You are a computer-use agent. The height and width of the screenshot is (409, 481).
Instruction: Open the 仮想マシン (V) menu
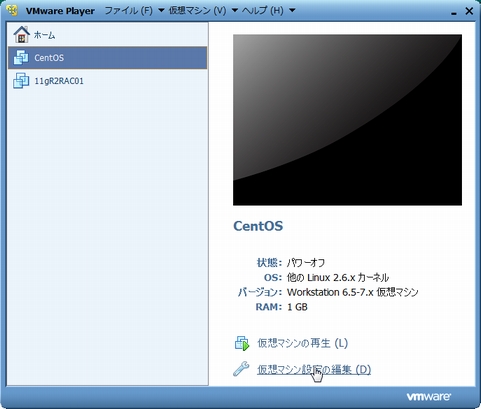click(197, 11)
